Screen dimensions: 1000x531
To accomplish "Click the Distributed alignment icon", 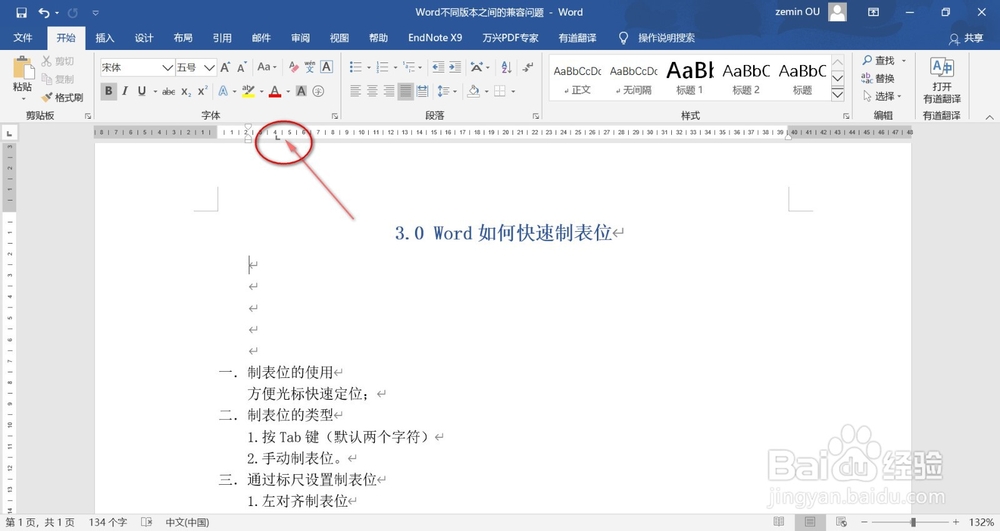I will click(422, 92).
